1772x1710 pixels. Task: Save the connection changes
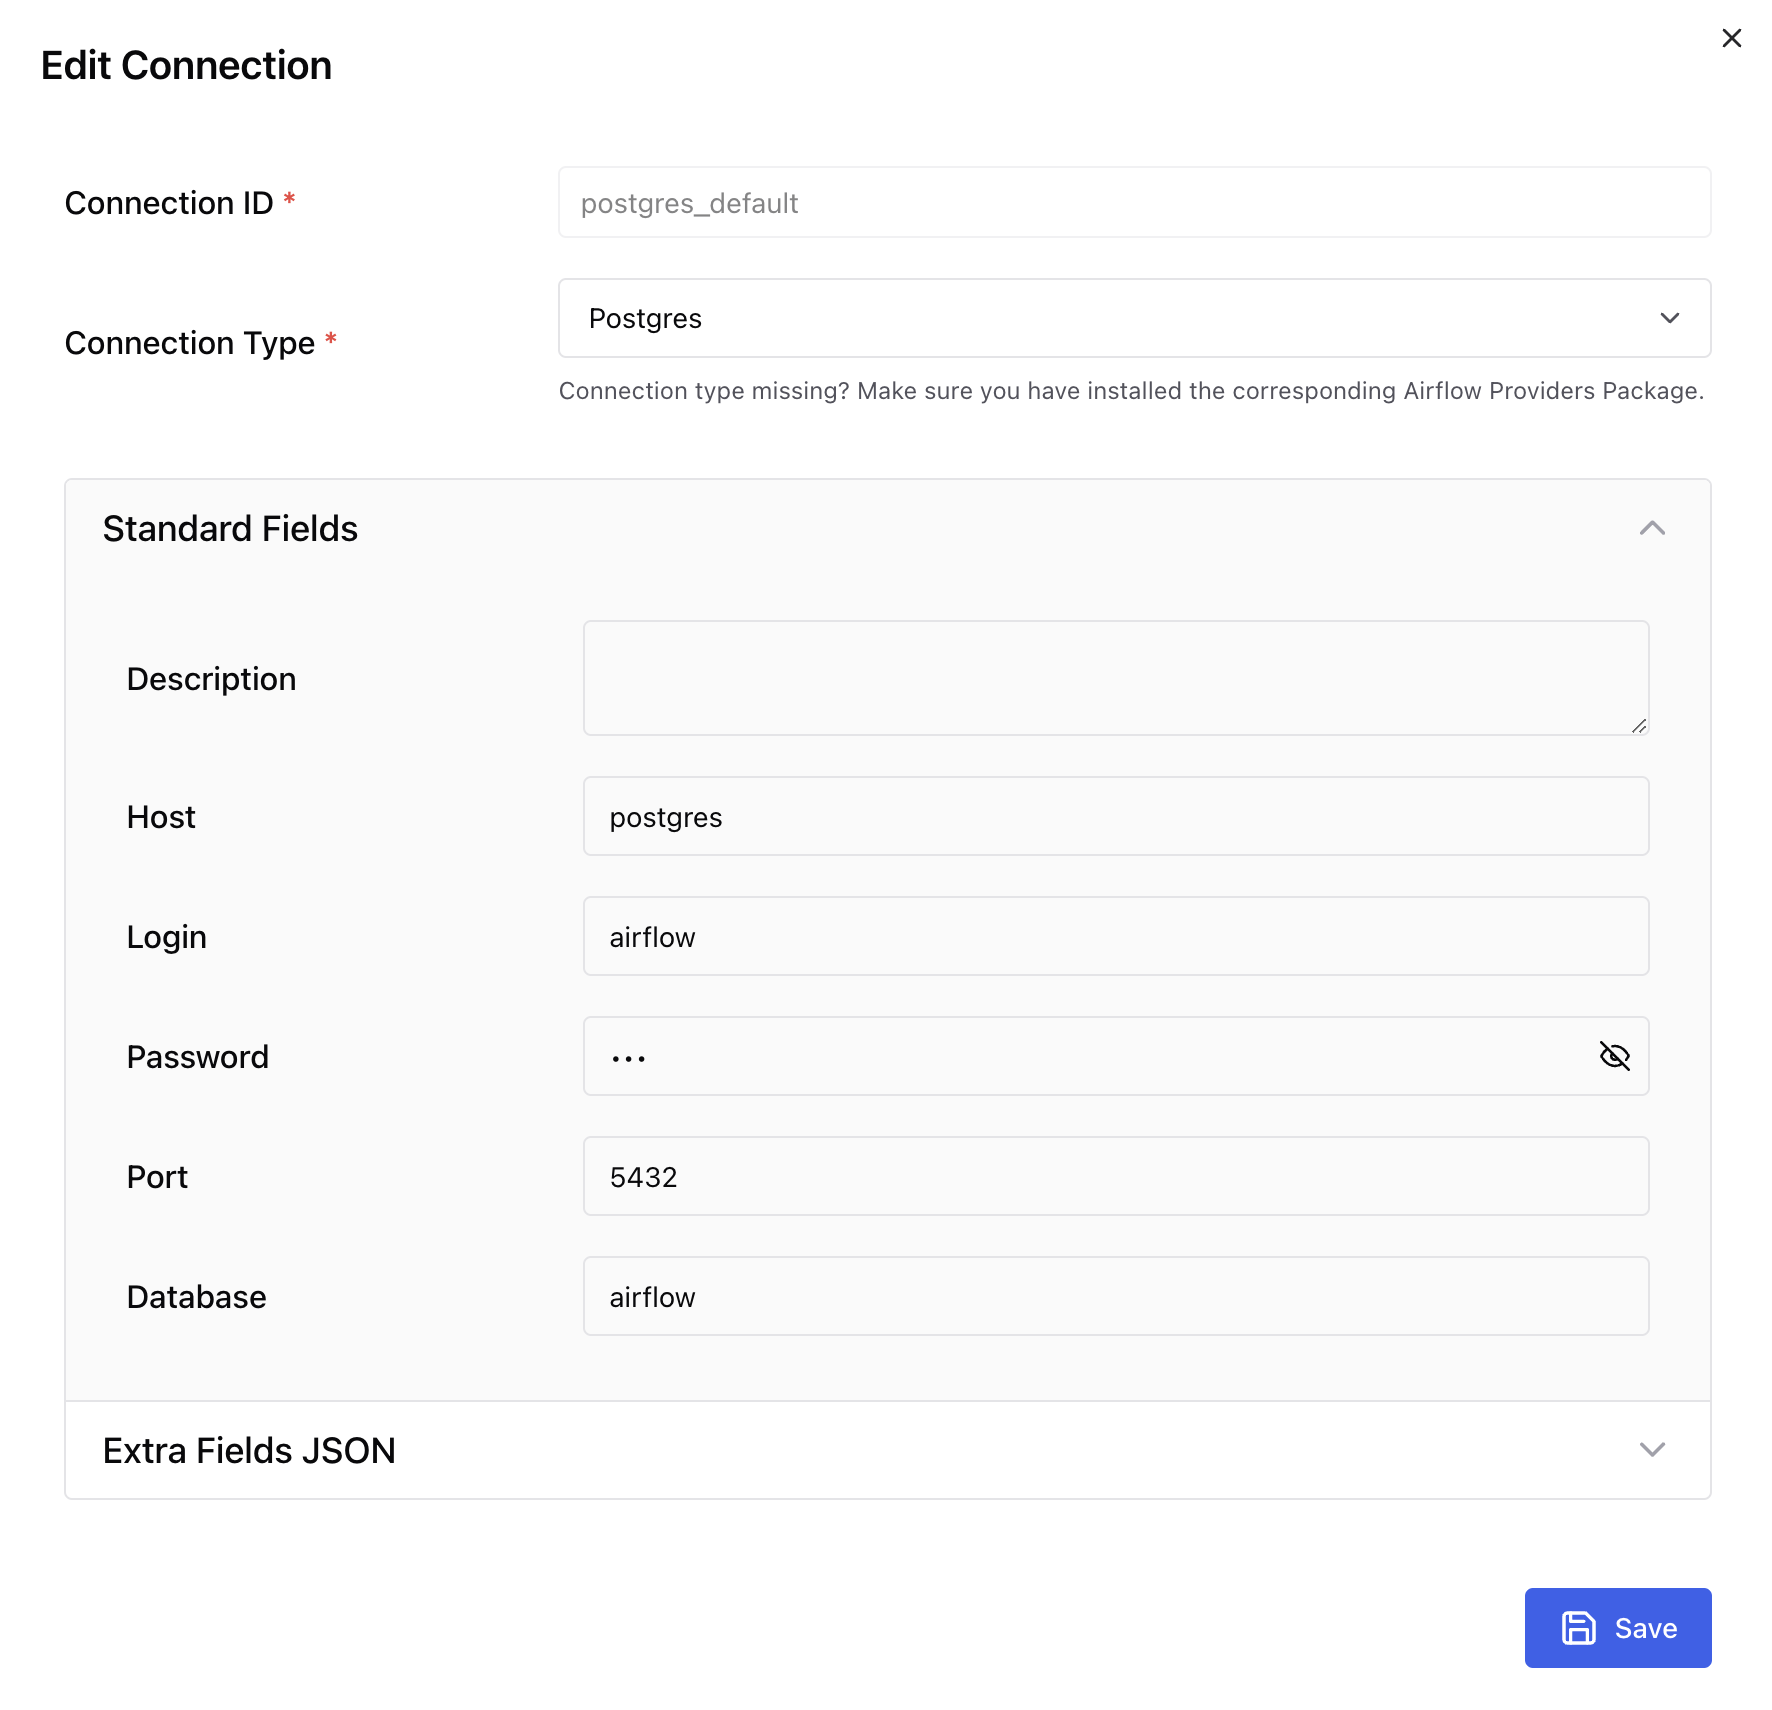(x=1617, y=1628)
